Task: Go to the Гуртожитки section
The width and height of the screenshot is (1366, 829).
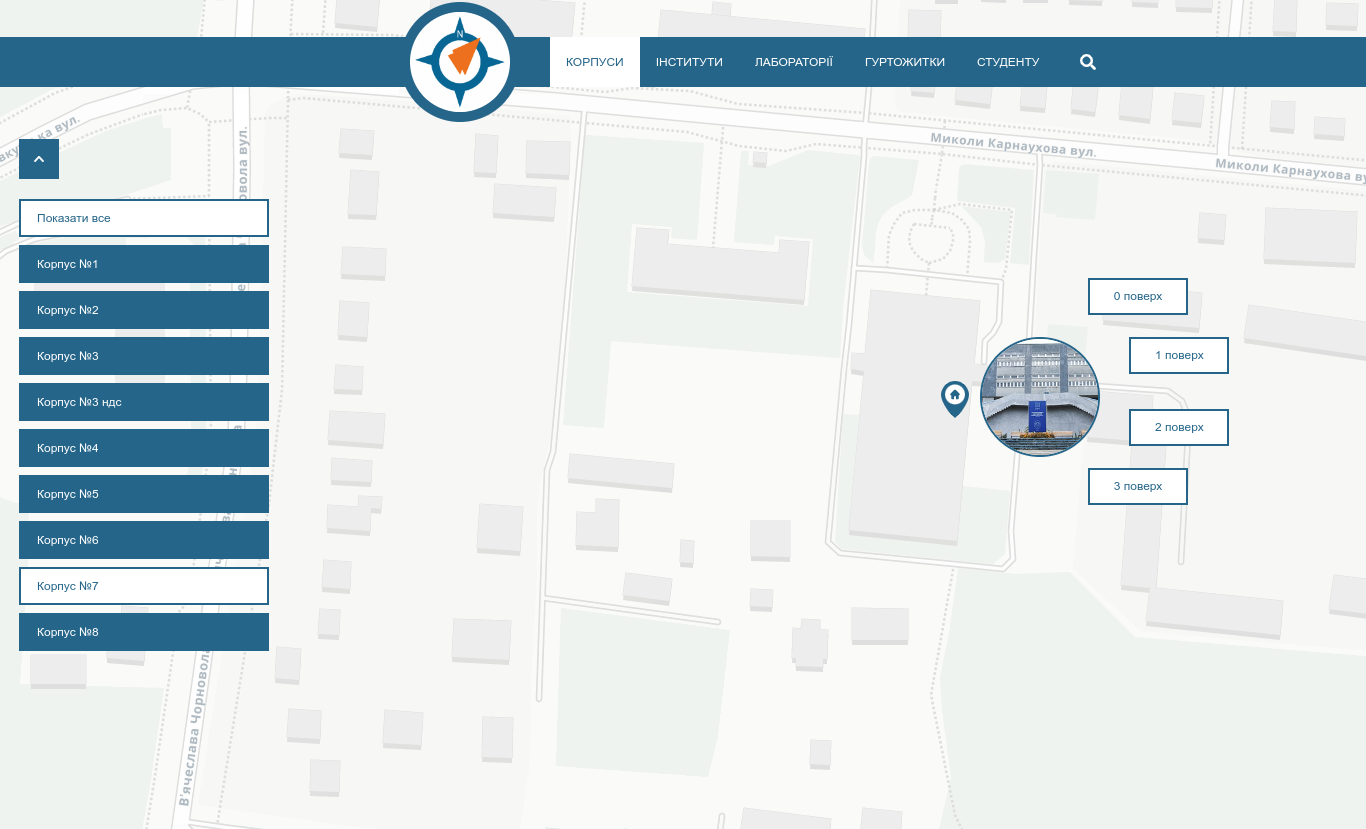Action: click(x=904, y=62)
